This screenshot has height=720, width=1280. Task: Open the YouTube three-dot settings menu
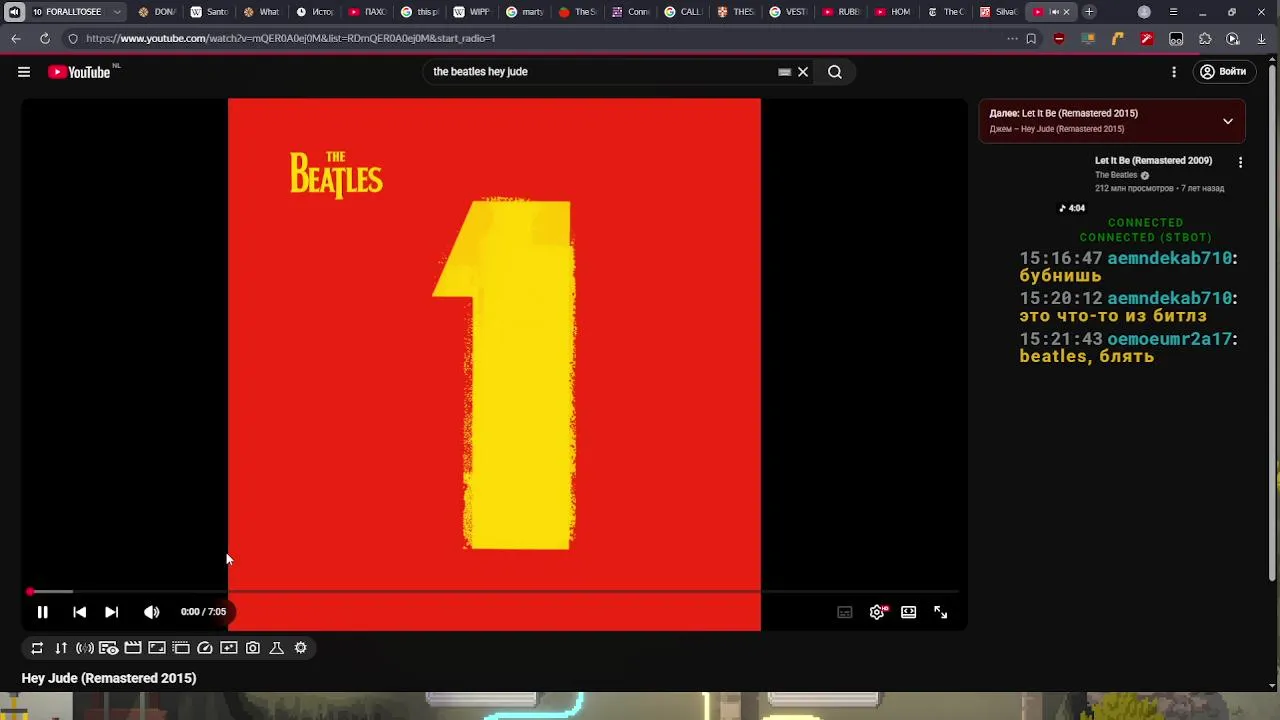click(x=1174, y=72)
